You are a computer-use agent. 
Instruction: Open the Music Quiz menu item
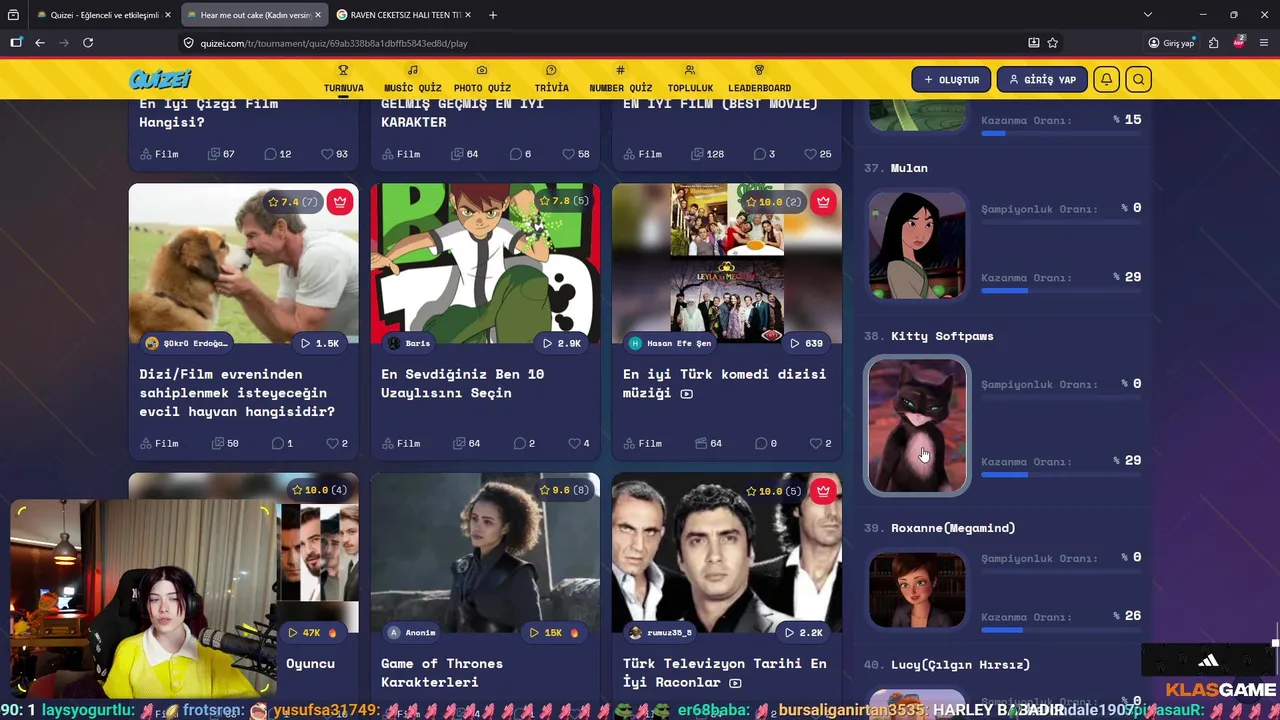coord(412,79)
